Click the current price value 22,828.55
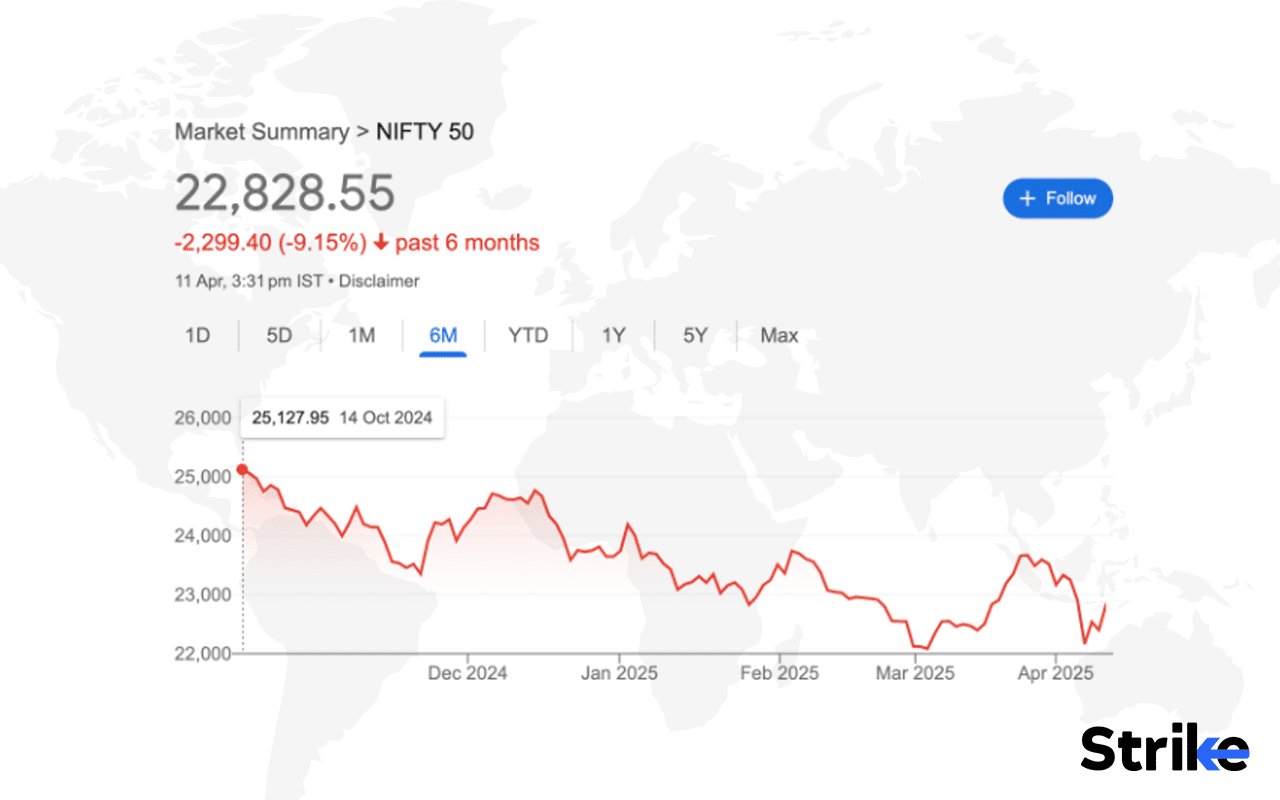The image size is (1280, 800). pyautogui.click(x=285, y=193)
